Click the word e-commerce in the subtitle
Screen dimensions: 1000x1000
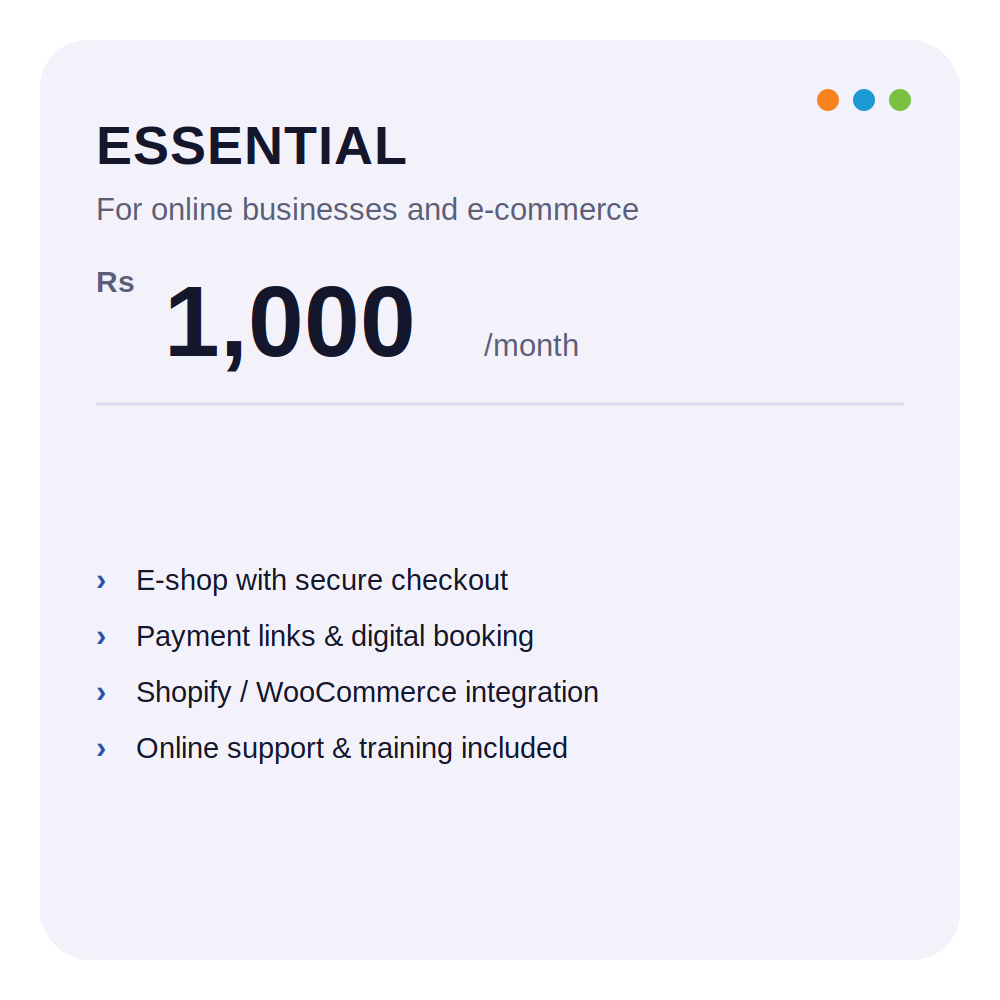(553, 210)
